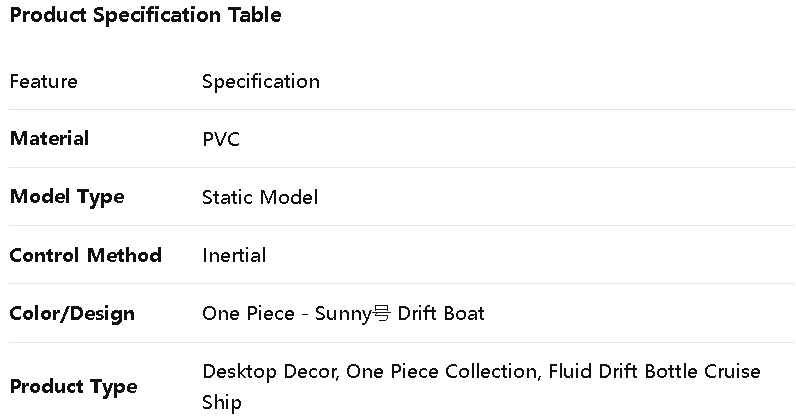Click the PVC material value
Image resolution: width=796 pixels, height=420 pixels.
pyautogui.click(x=221, y=139)
